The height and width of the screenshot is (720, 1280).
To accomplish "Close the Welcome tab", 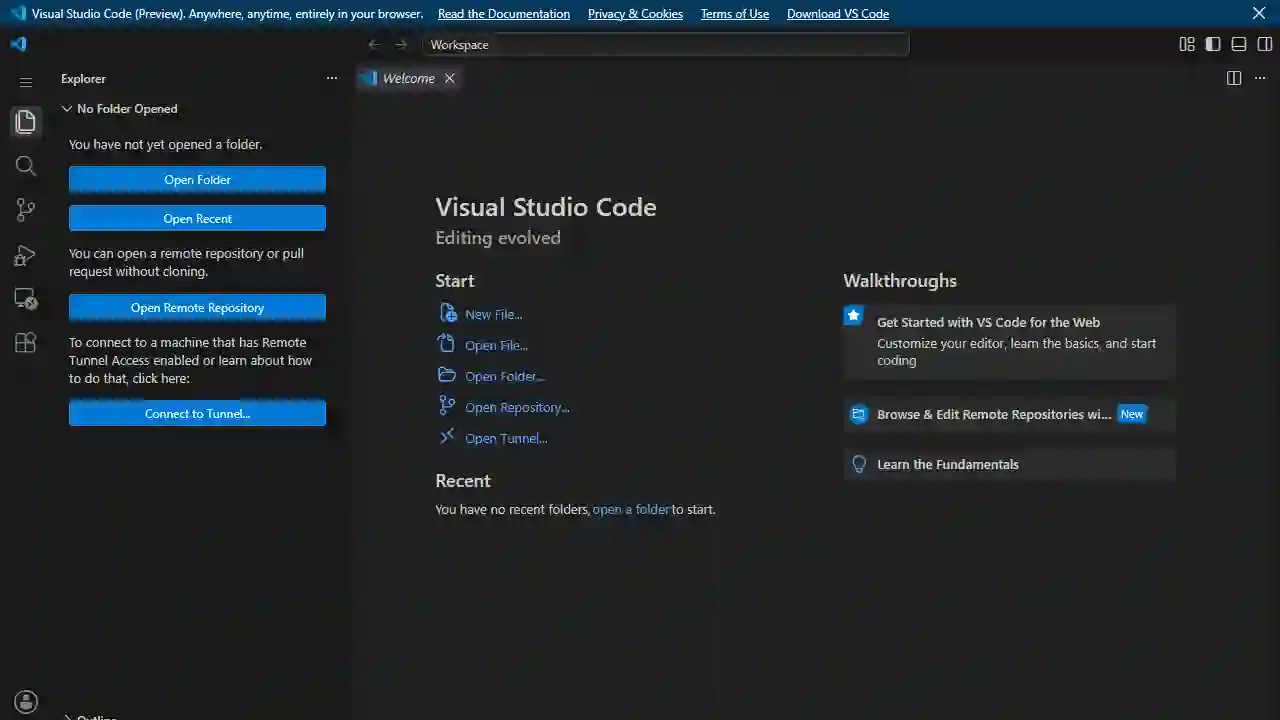I will coord(449,78).
